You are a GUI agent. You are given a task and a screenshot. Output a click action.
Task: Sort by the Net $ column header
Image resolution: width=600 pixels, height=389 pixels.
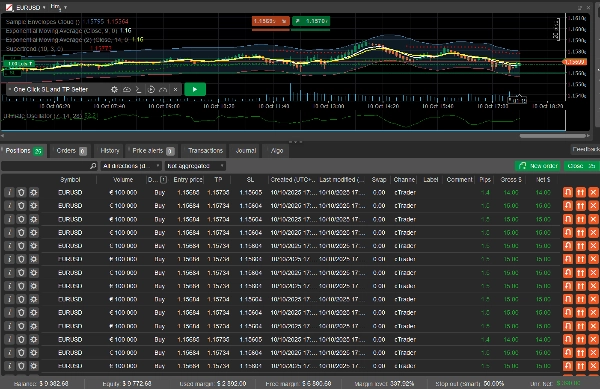(x=543, y=180)
